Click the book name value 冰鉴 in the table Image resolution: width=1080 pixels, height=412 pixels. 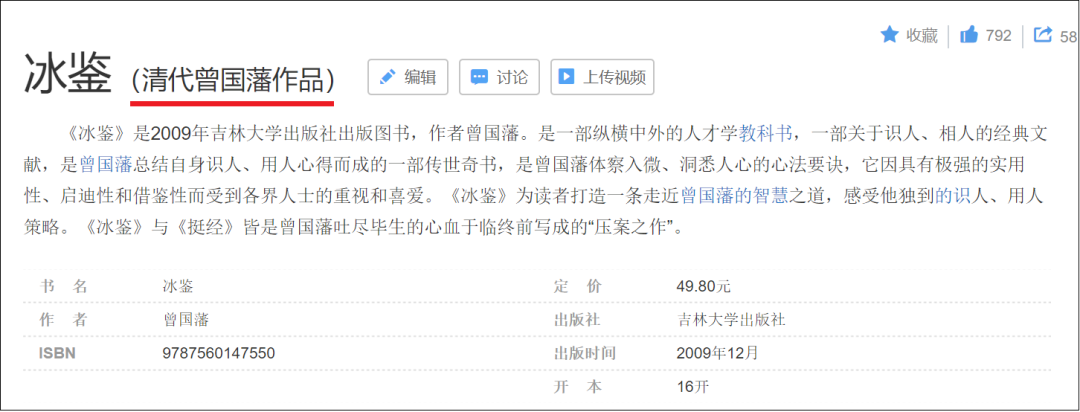coord(178,287)
